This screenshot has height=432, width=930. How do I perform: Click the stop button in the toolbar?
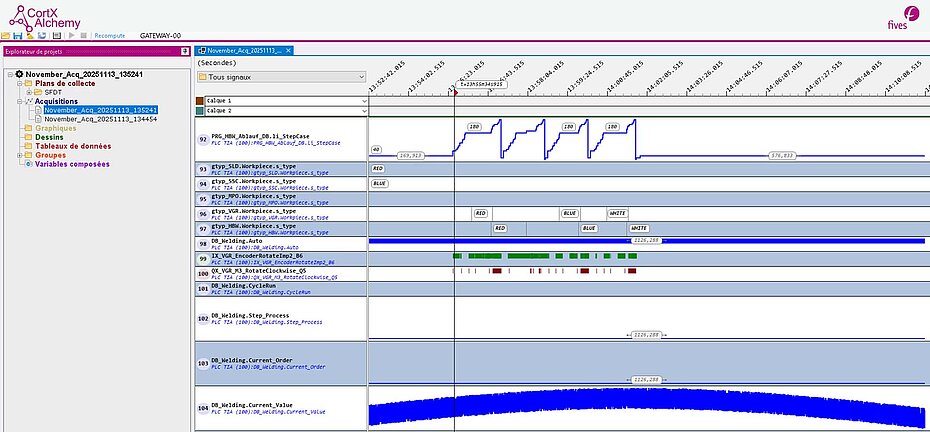(x=82, y=36)
